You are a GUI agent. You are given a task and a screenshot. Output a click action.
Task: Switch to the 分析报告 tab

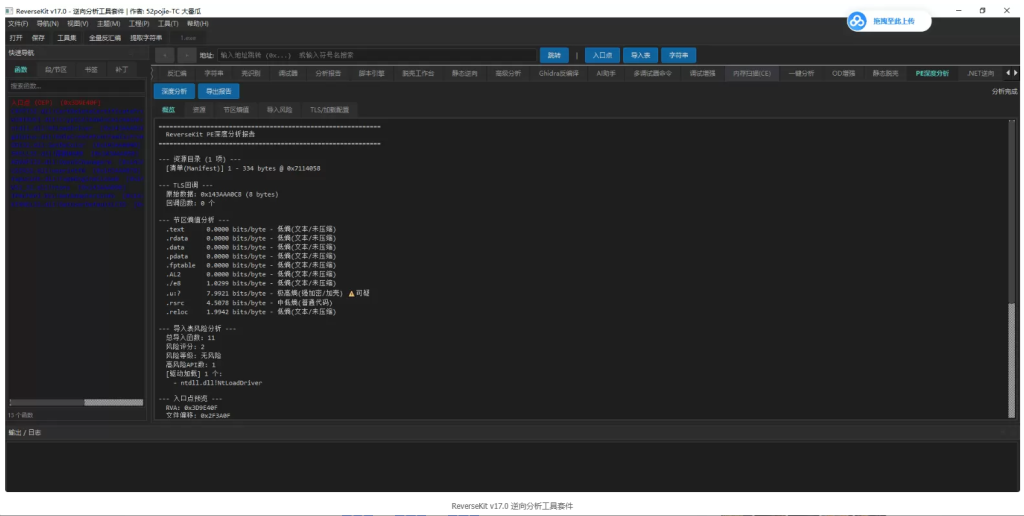tap(328, 73)
